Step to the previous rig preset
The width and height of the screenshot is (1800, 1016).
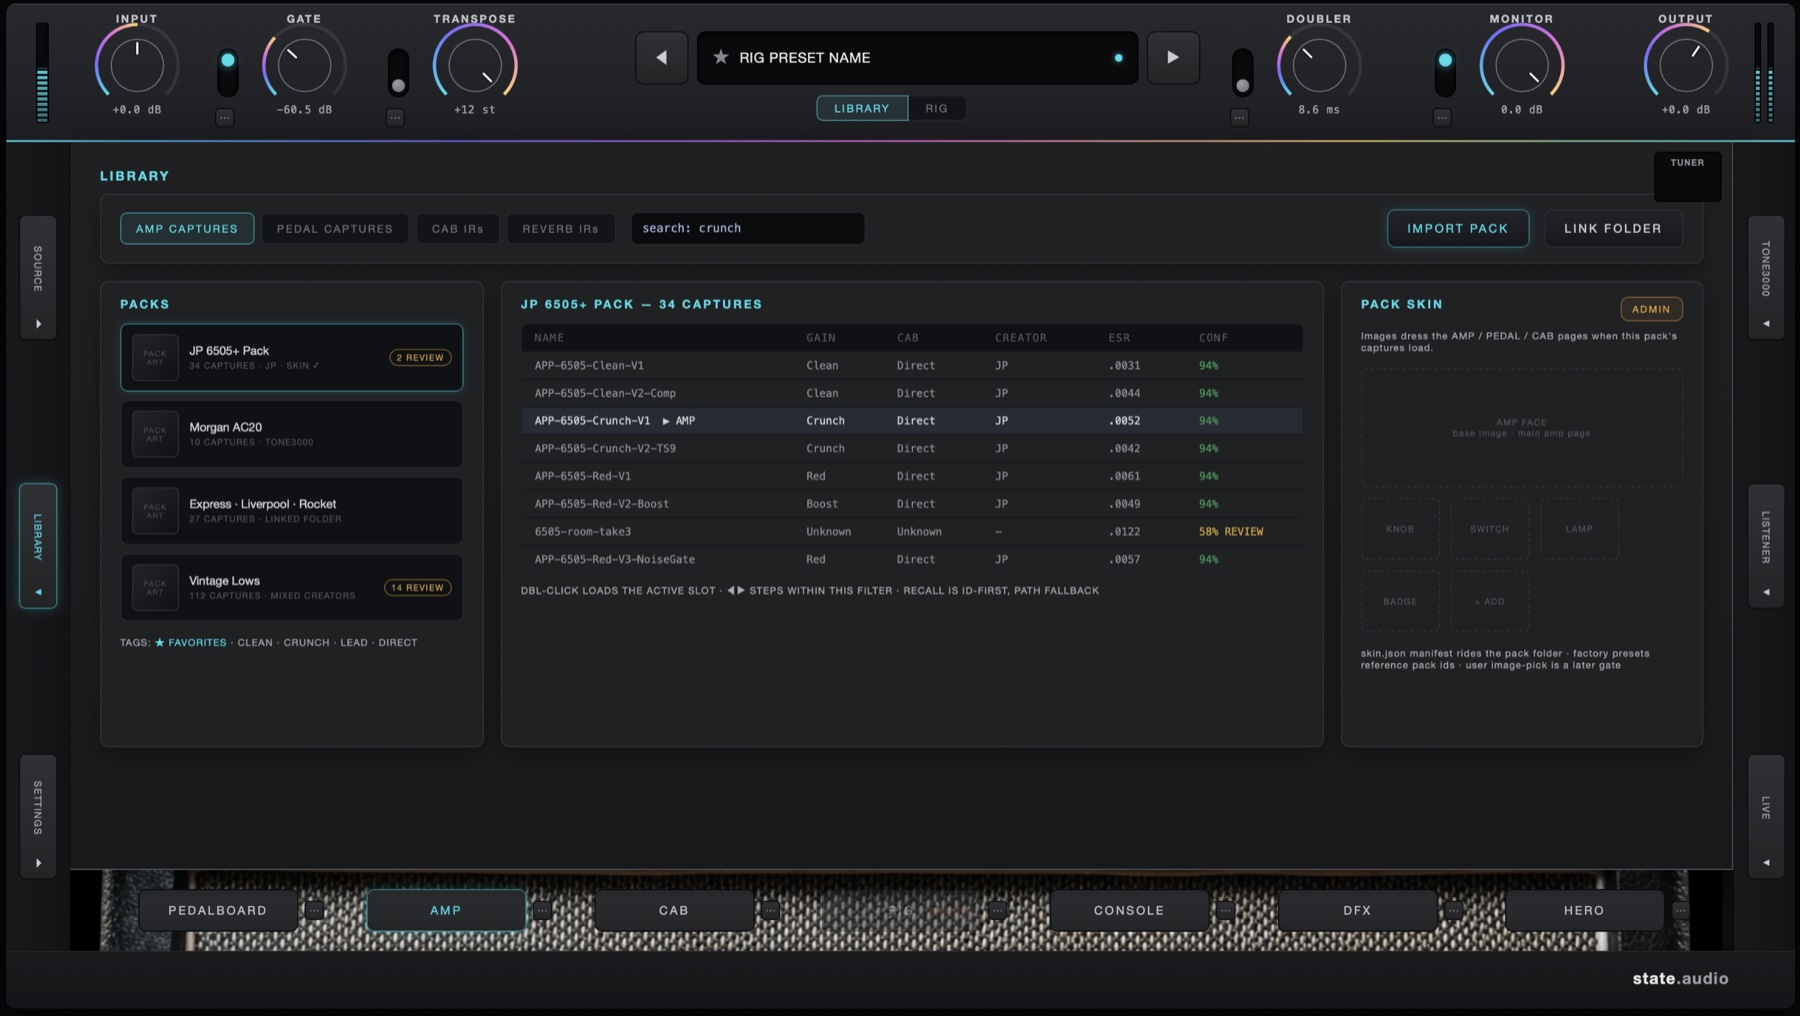(661, 58)
